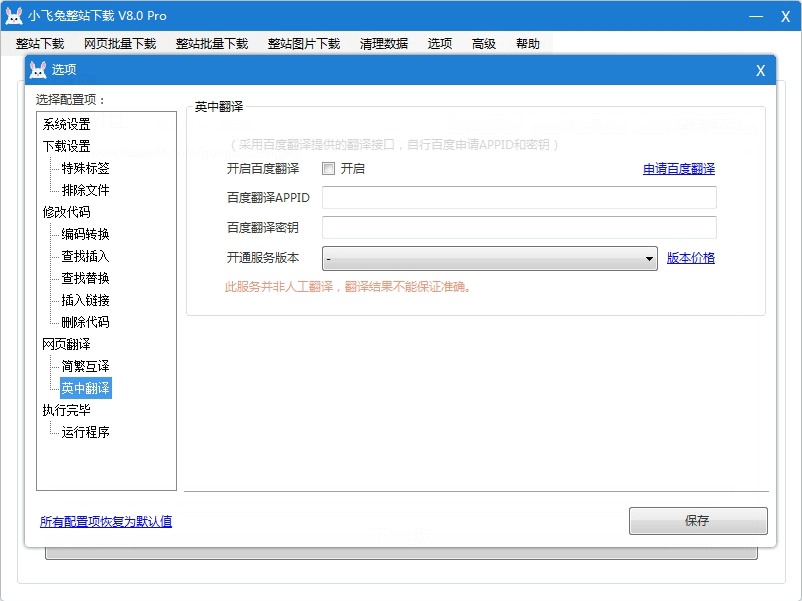Click the 百度翻译APPID input field
The image size is (802, 601).
tap(519, 198)
